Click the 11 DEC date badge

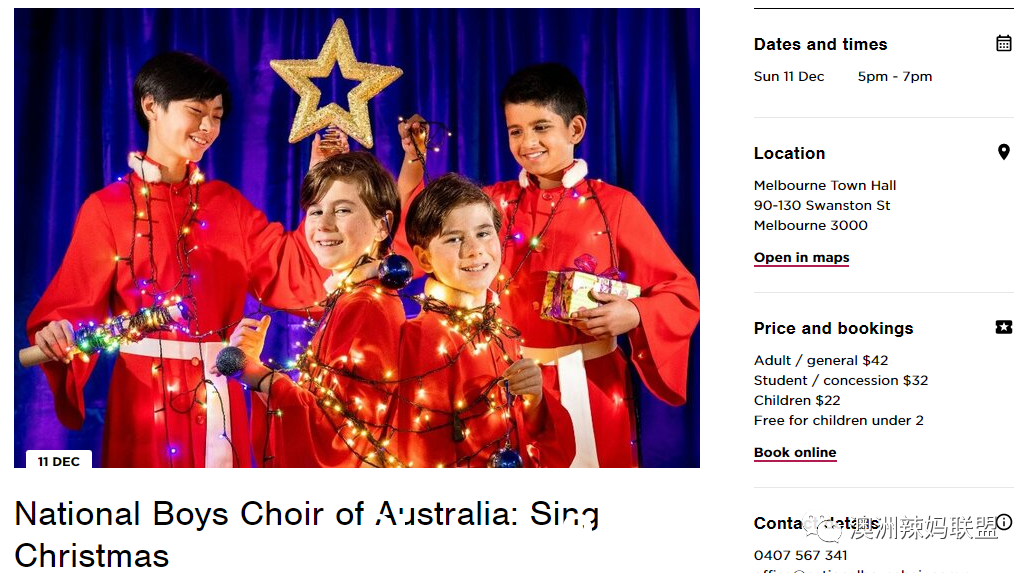(x=59, y=461)
